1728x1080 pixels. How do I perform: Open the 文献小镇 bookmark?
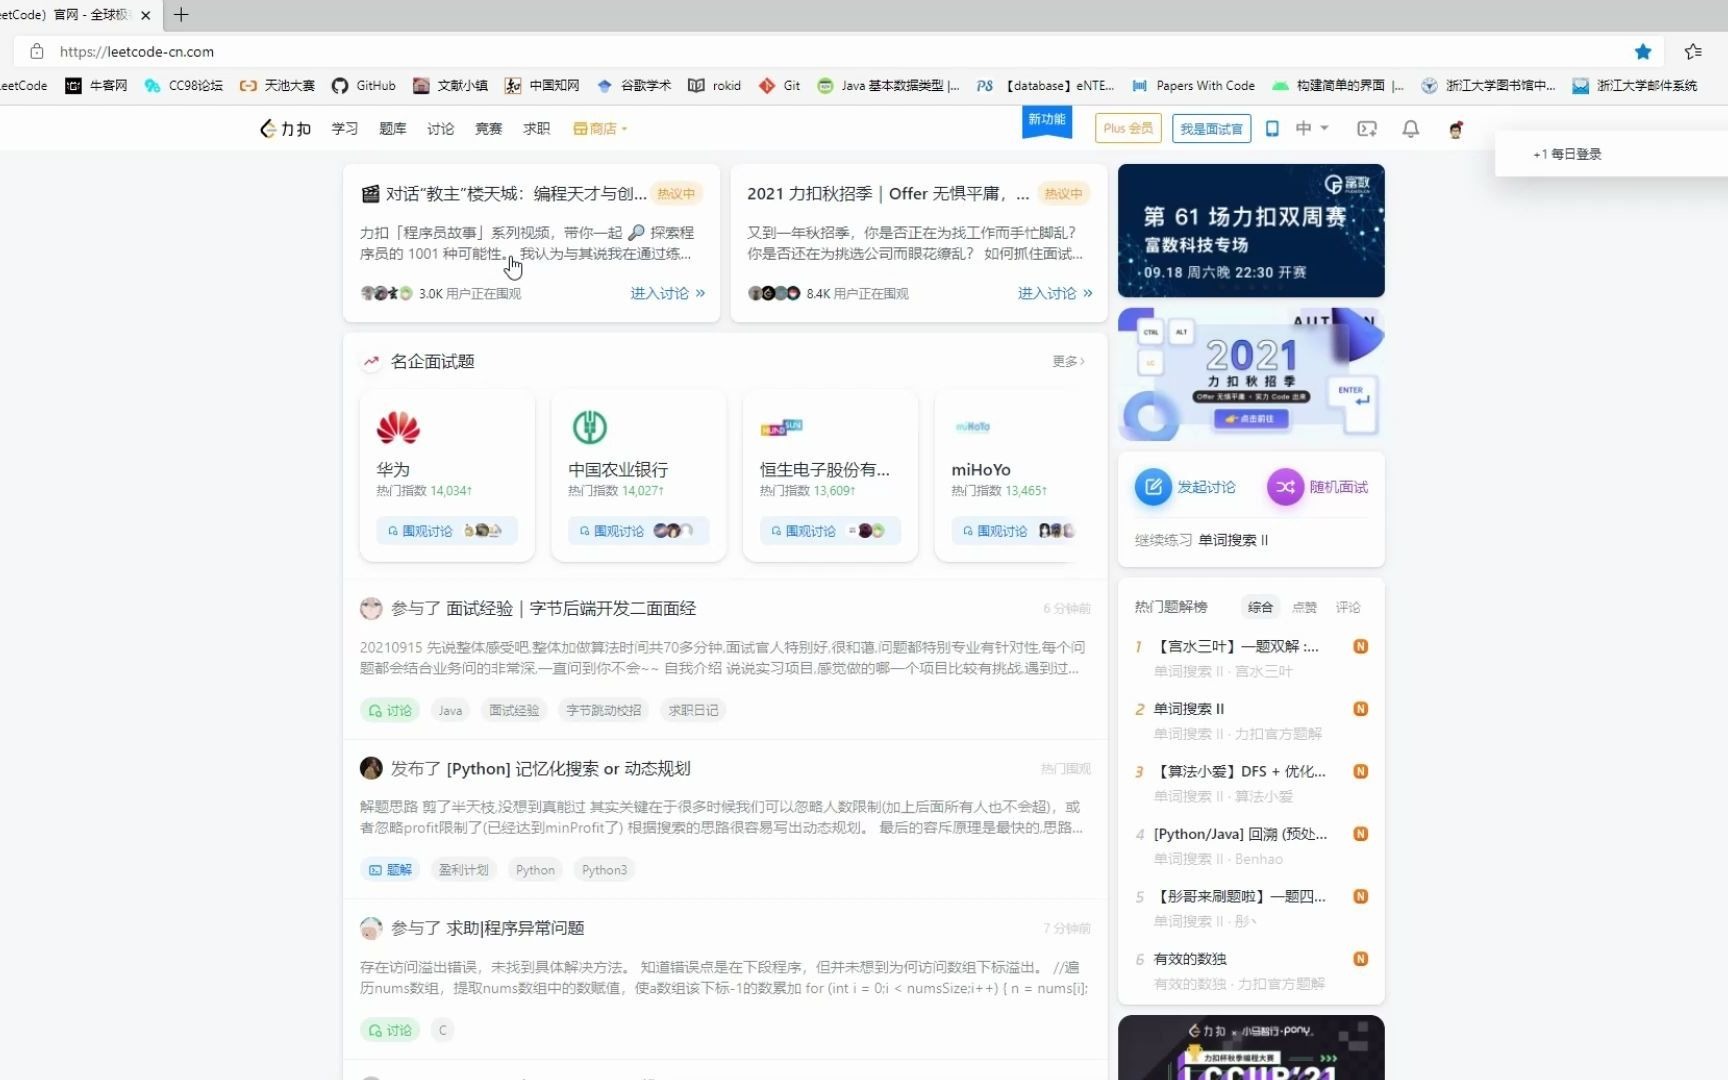pyautogui.click(x=450, y=86)
